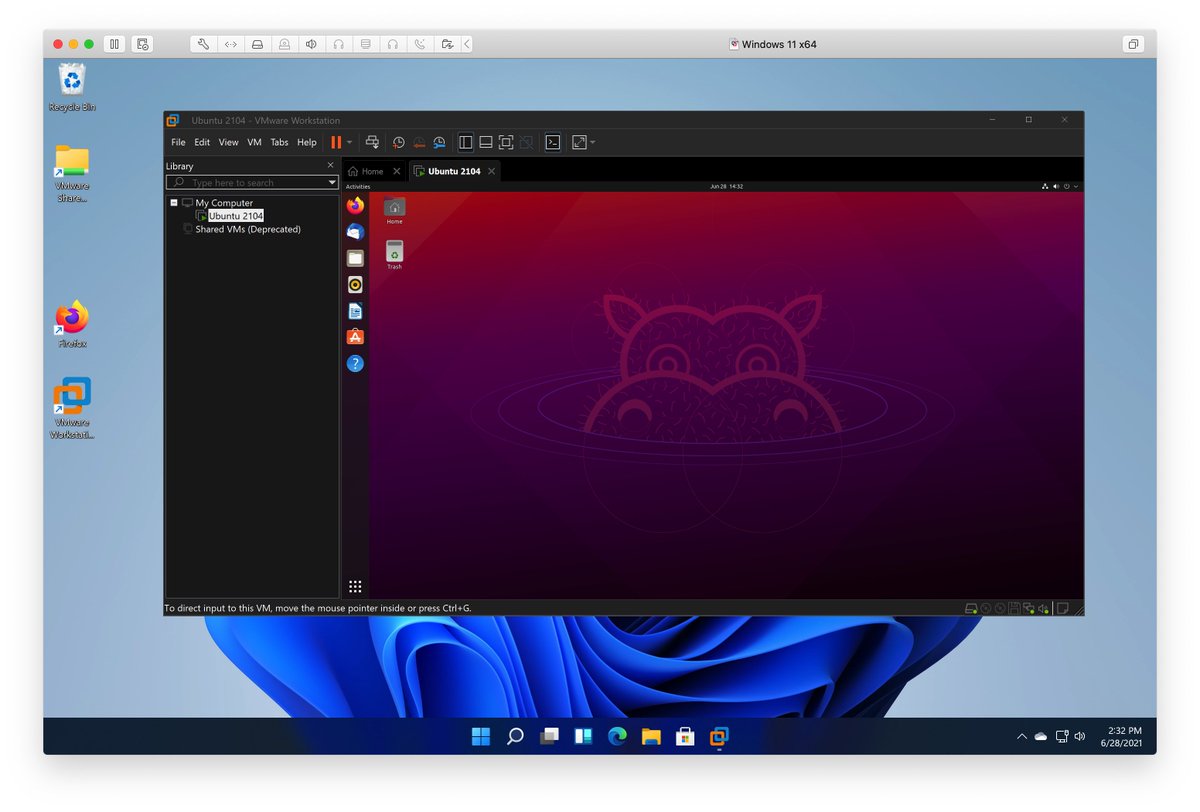Screen dimensions: 1200x812
Task: Close the Home tab
Action: pyautogui.click(x=397, y=171)
